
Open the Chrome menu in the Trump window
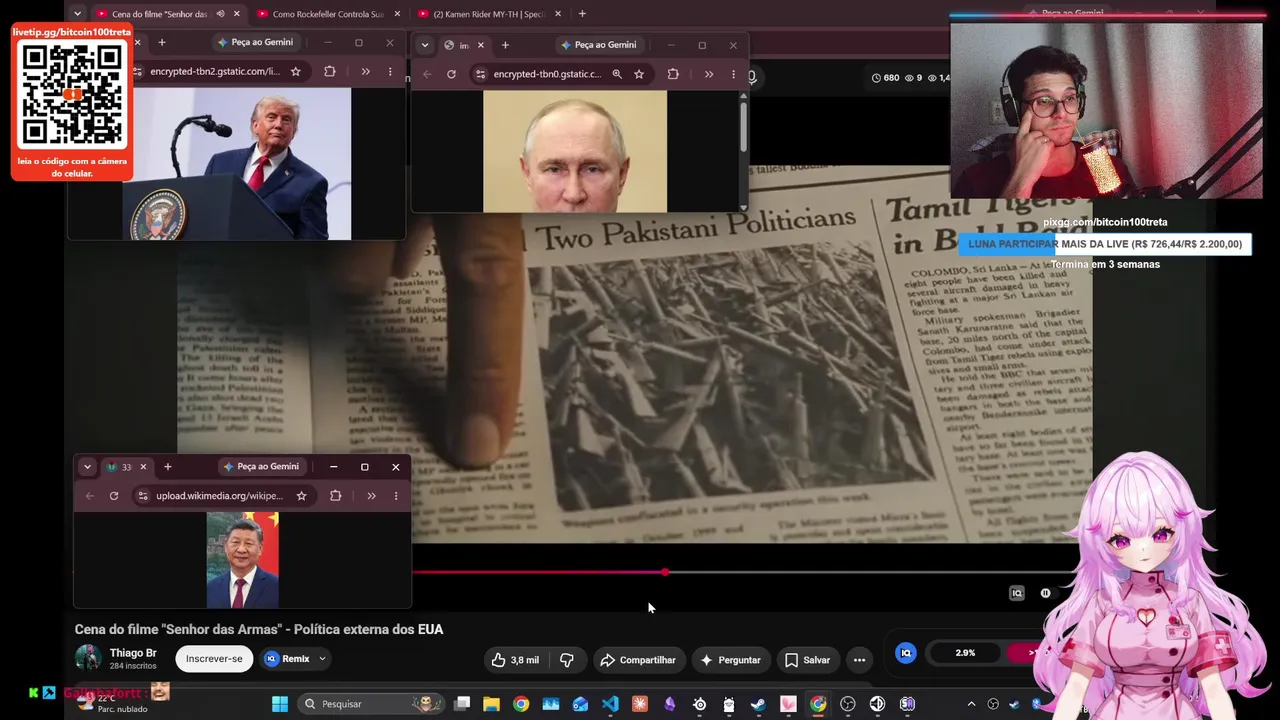tap(390, 72)
